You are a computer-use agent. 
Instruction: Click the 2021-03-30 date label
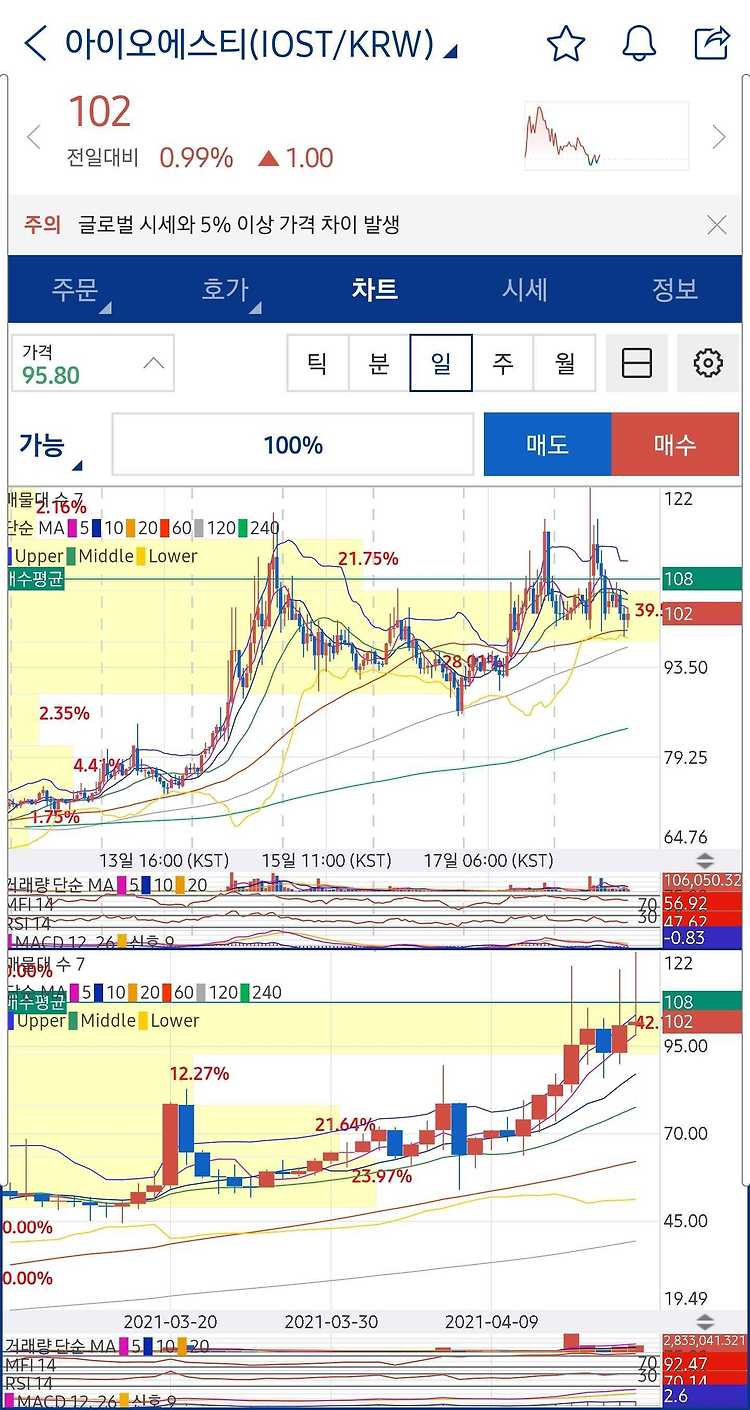tap(331, 1322)
